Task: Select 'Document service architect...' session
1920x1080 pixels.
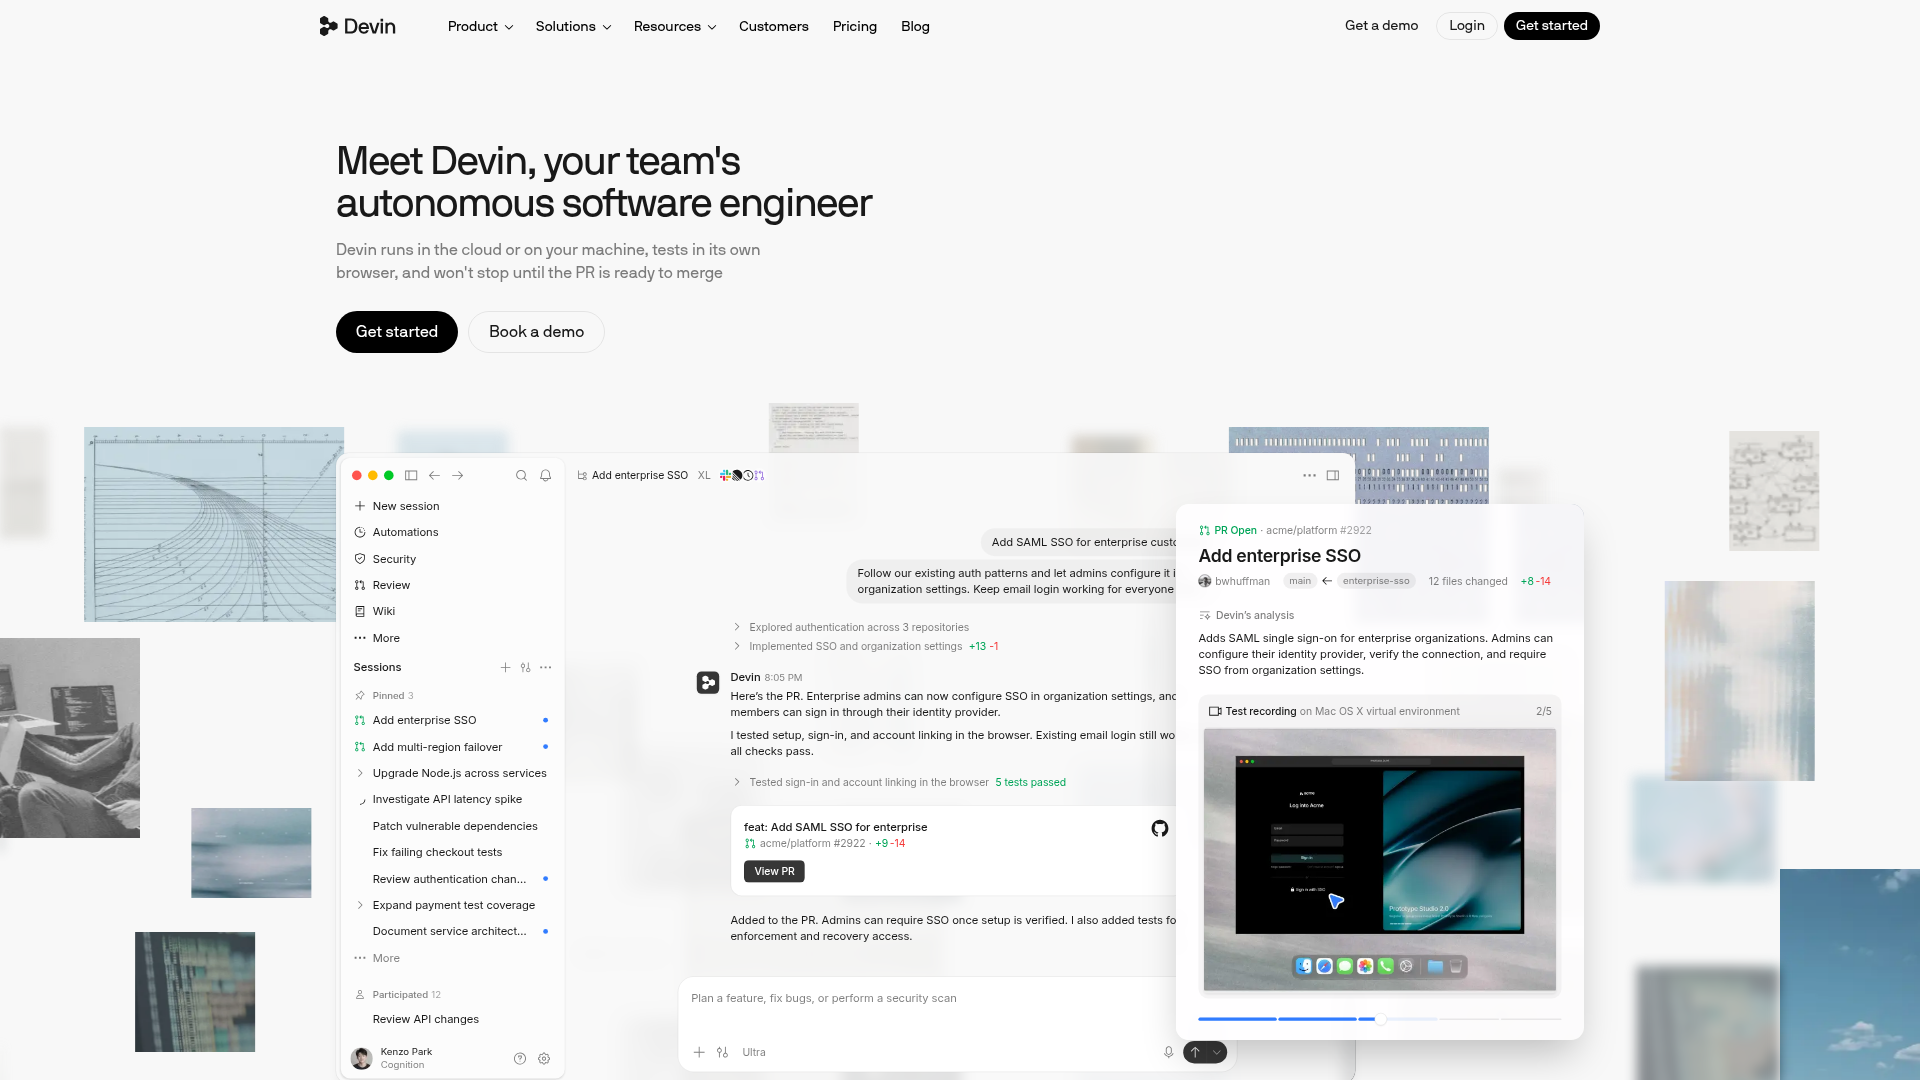Action: click(x=453, y=932)
